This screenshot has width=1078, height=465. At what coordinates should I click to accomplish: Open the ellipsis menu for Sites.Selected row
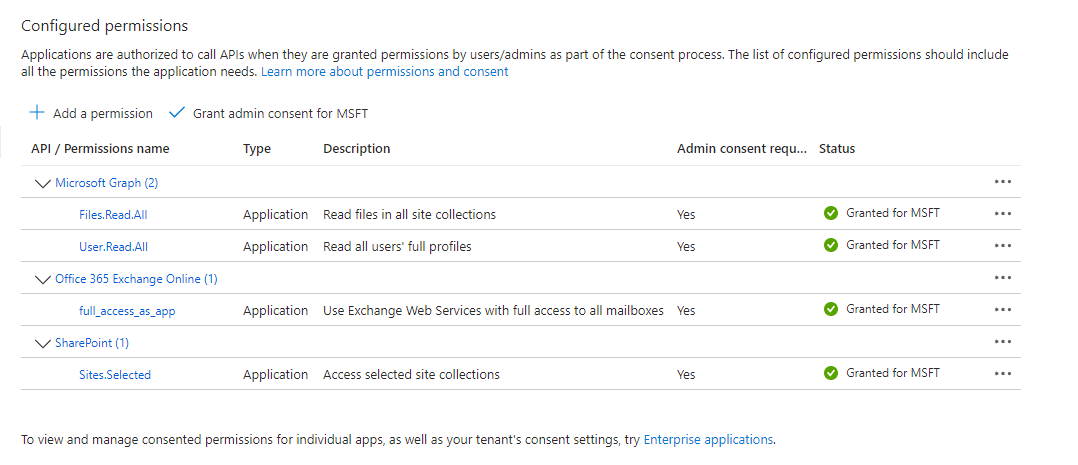(x=1002, y=374)
